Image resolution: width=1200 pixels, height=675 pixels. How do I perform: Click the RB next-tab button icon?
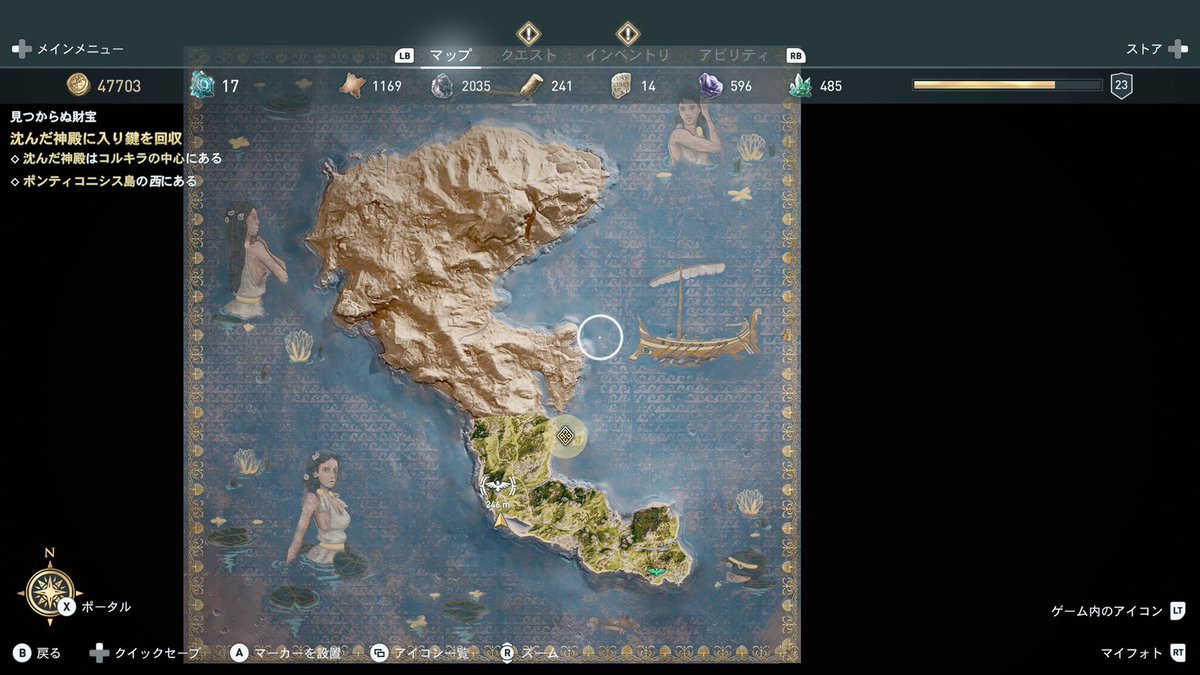click(796, 56)
